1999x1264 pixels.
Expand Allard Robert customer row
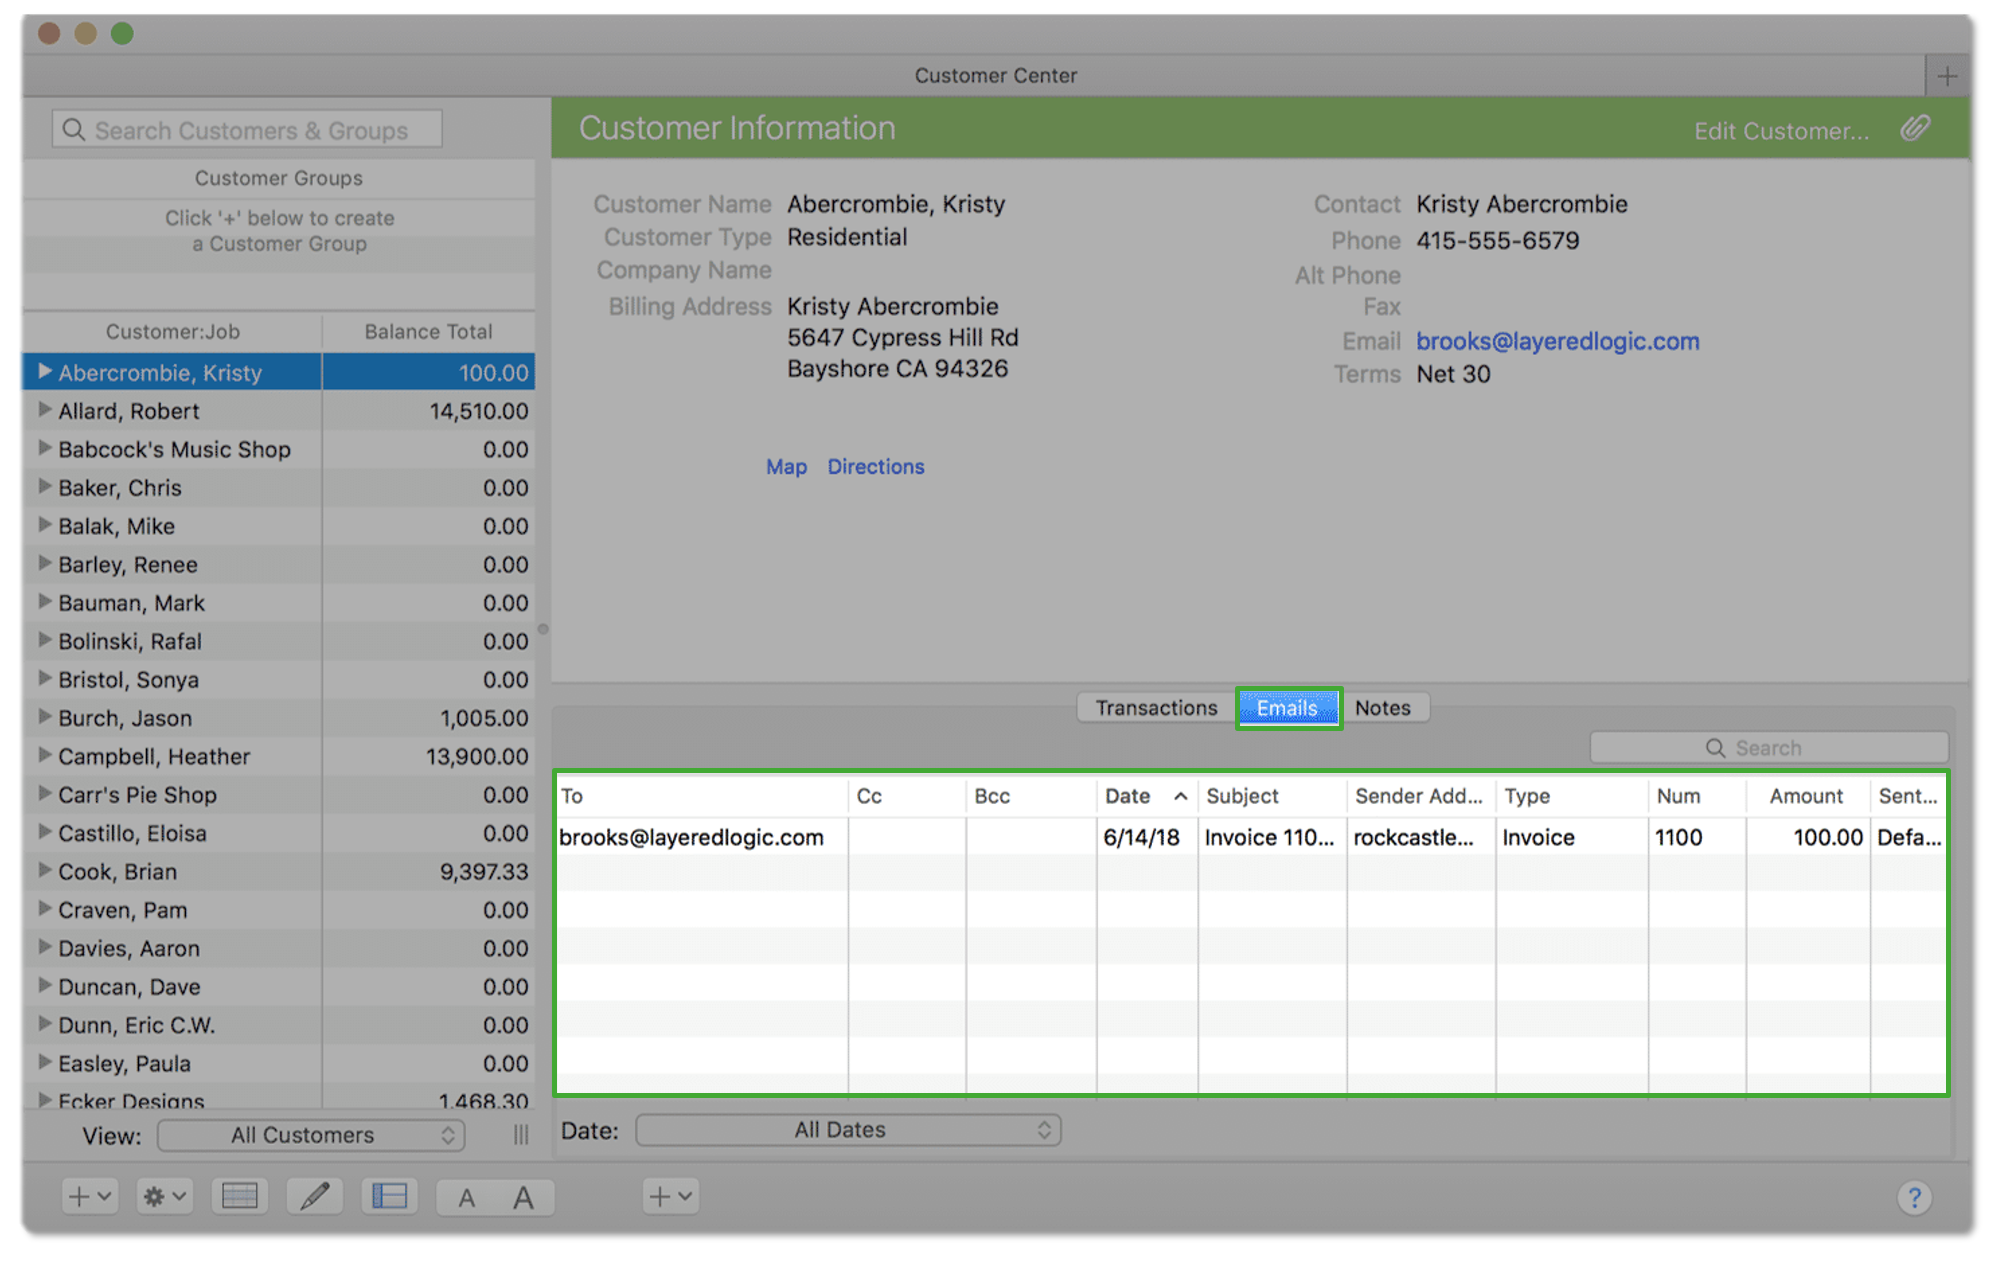tap(42, 411)
